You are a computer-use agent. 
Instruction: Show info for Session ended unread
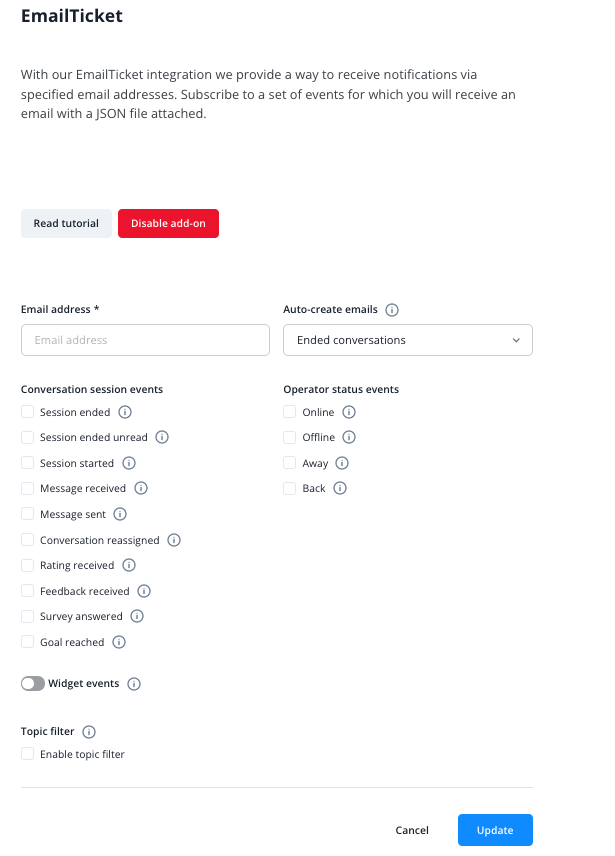(162, 437)
